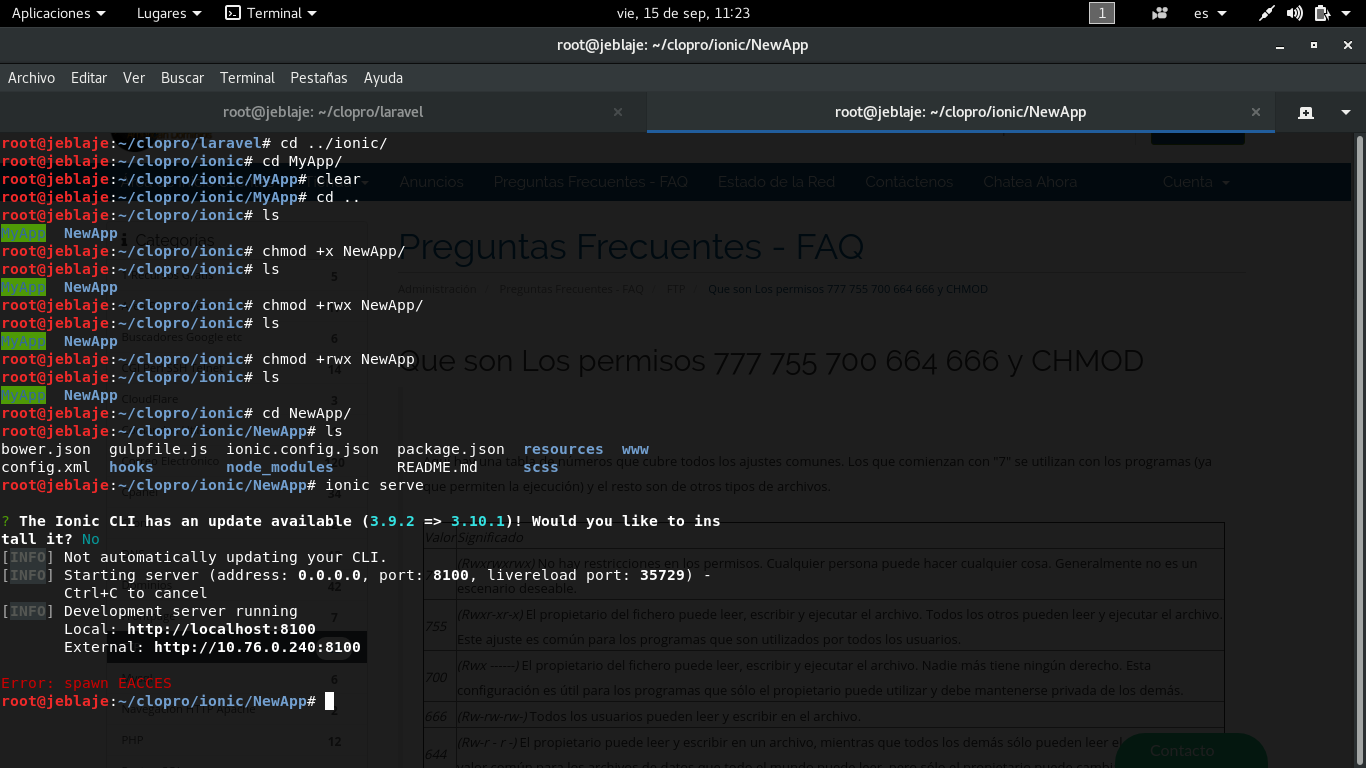Screen dimensions: 1366x768
Task: Click the wired network connection icon
Action: [1267, 13]
